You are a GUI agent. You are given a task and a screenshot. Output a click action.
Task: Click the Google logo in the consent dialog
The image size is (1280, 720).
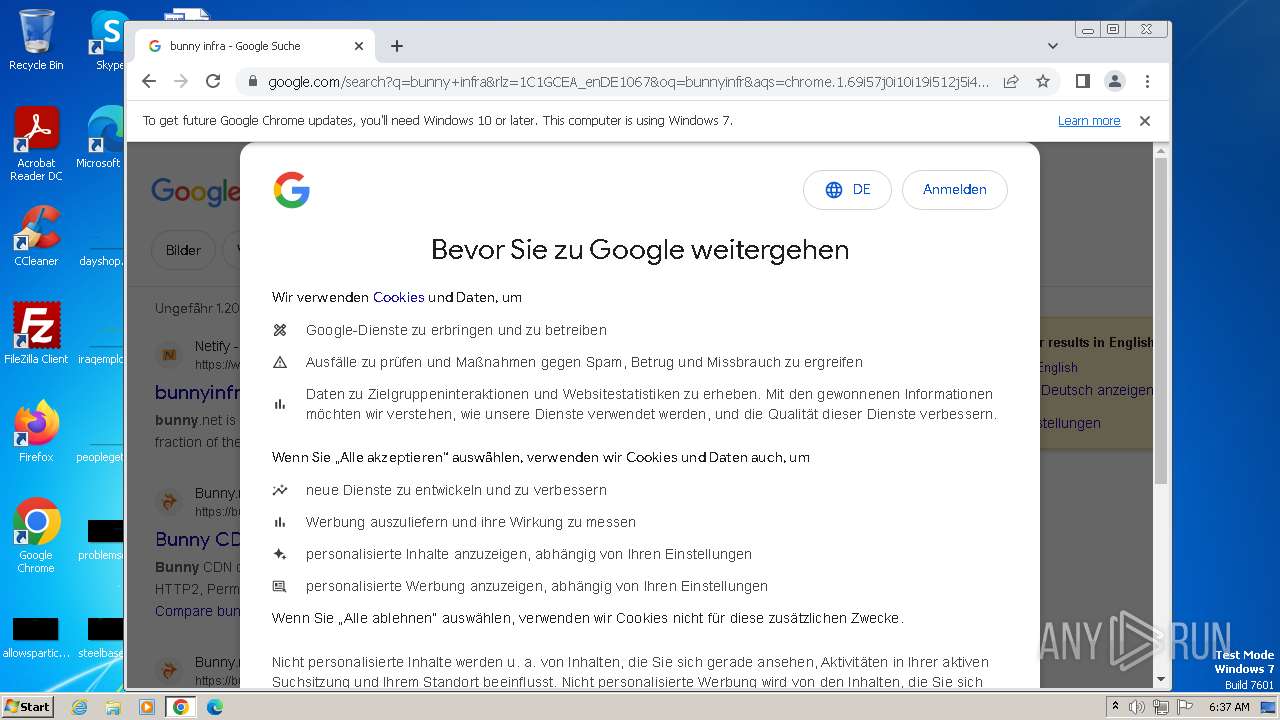point(292,190)
